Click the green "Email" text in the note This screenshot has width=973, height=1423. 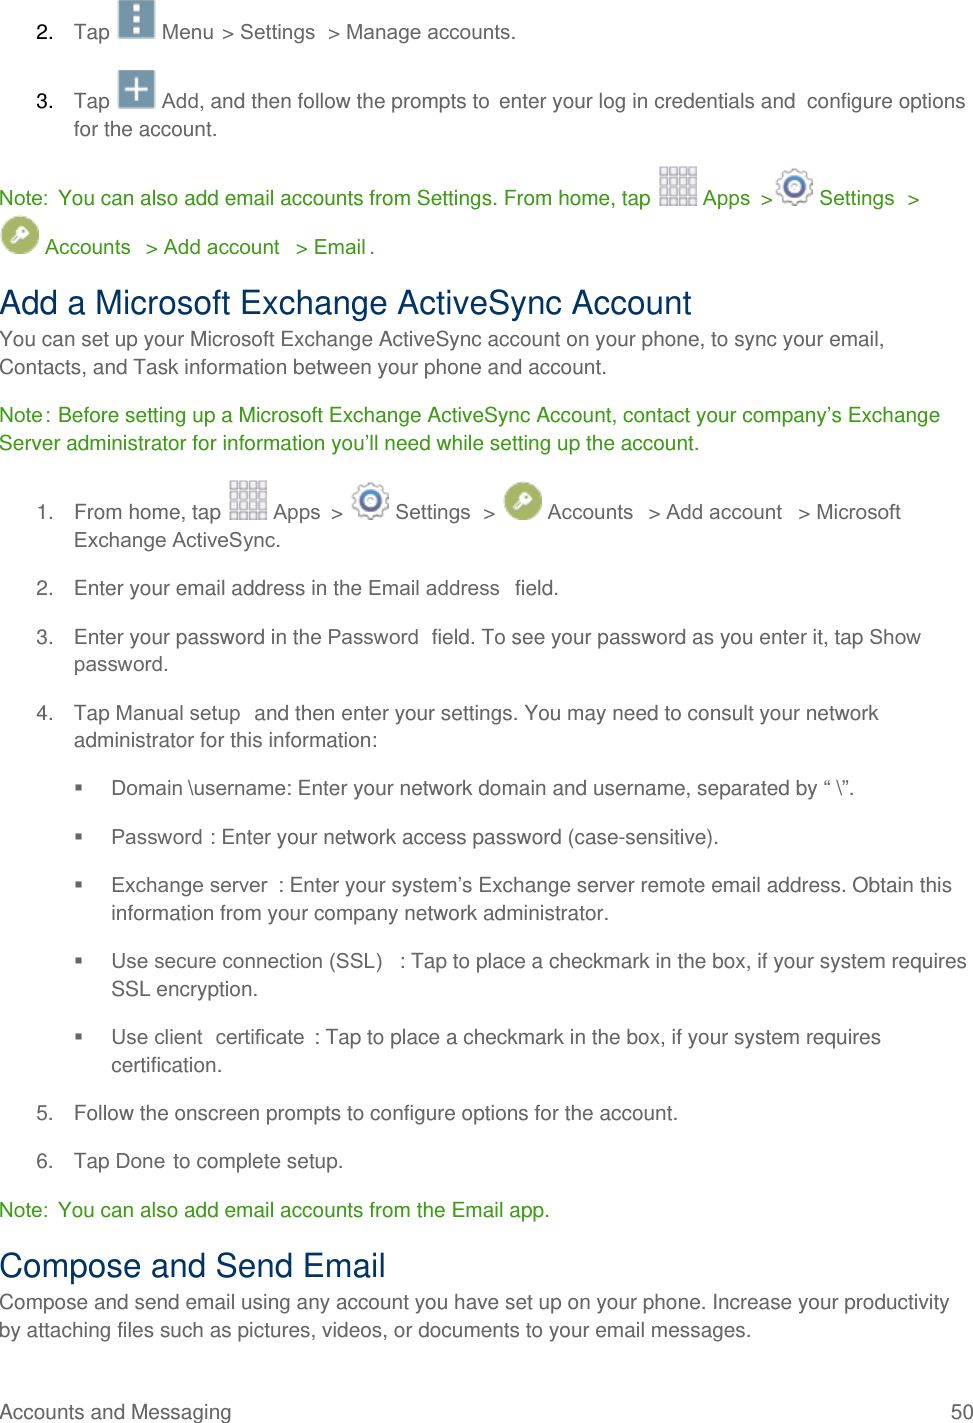click(339, 247)
